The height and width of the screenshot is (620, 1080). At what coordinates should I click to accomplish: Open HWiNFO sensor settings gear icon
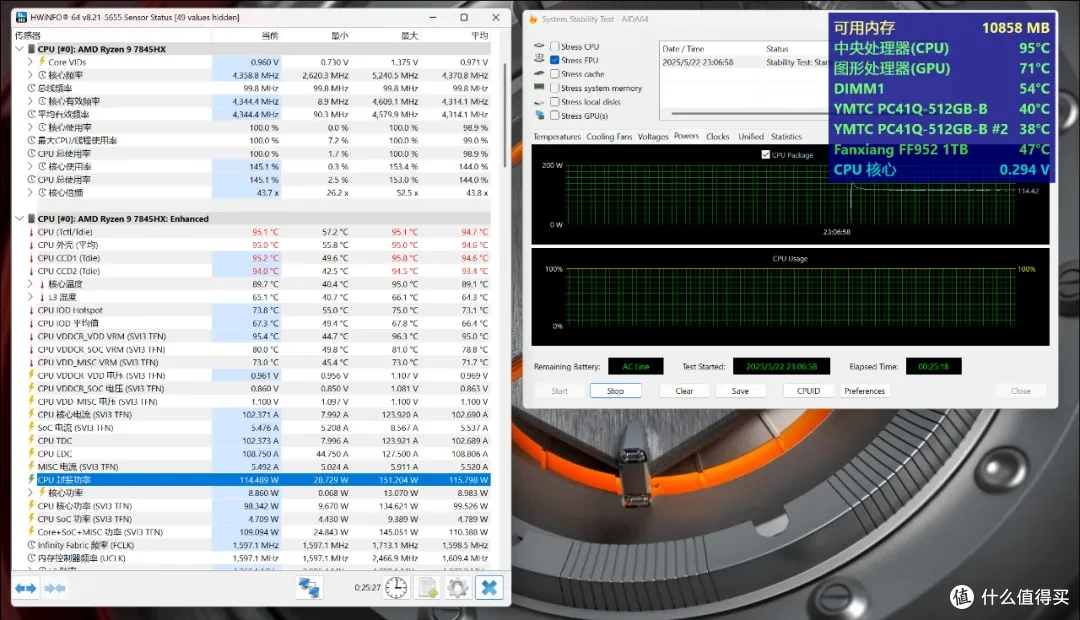(458, 588)
